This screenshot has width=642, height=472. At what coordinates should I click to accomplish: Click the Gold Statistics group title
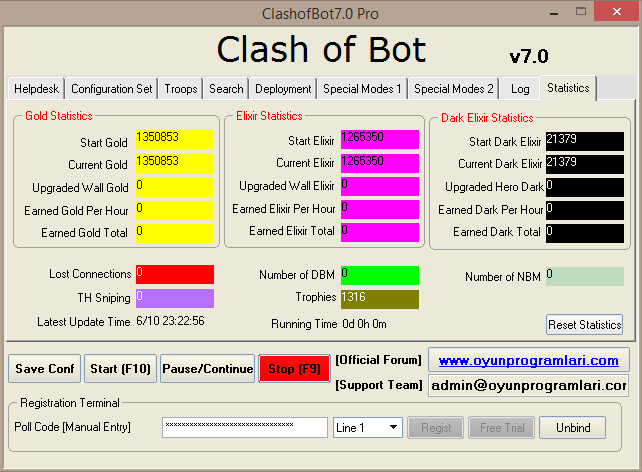coord(59,116)
